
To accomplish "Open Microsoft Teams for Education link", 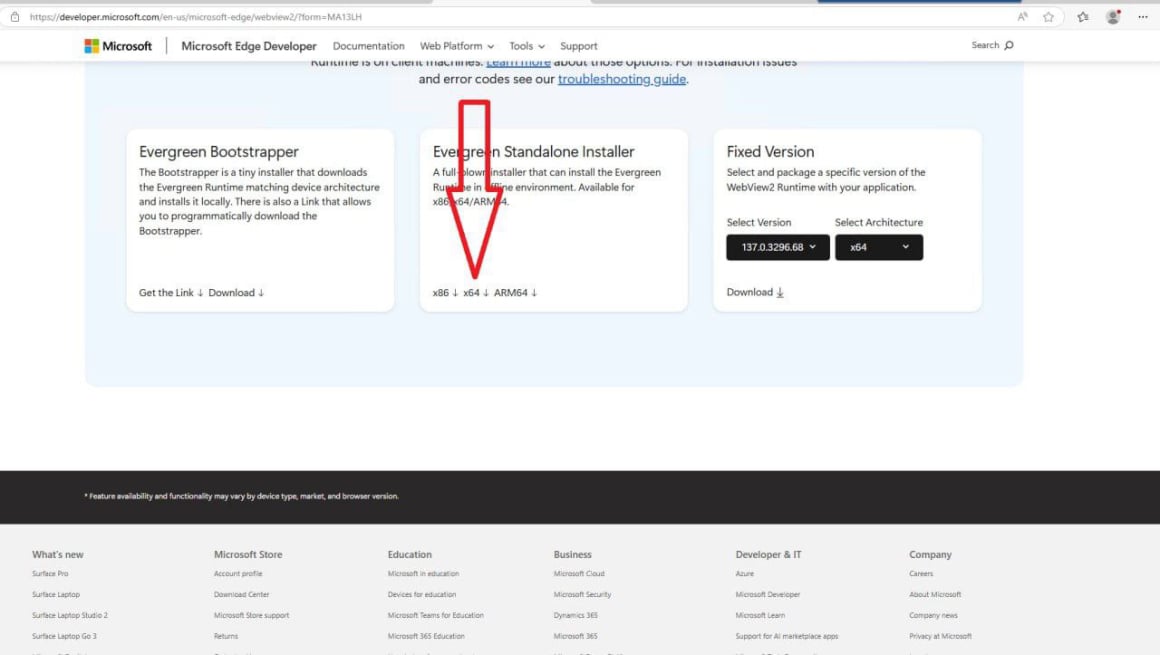I will click(x=436, y=615).
